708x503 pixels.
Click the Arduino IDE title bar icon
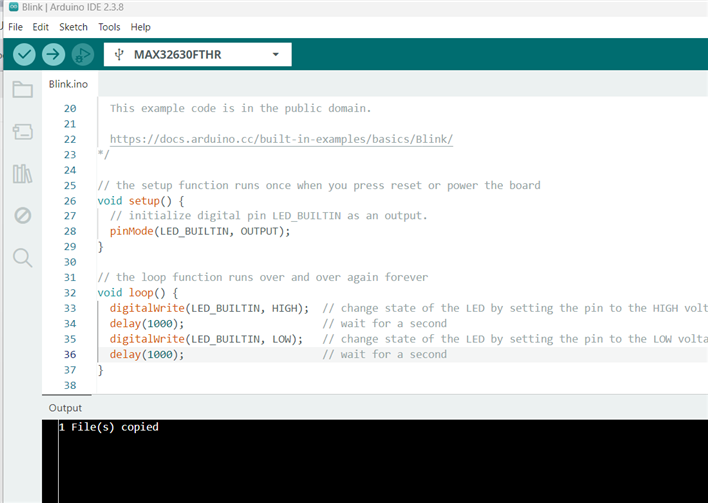14,7
